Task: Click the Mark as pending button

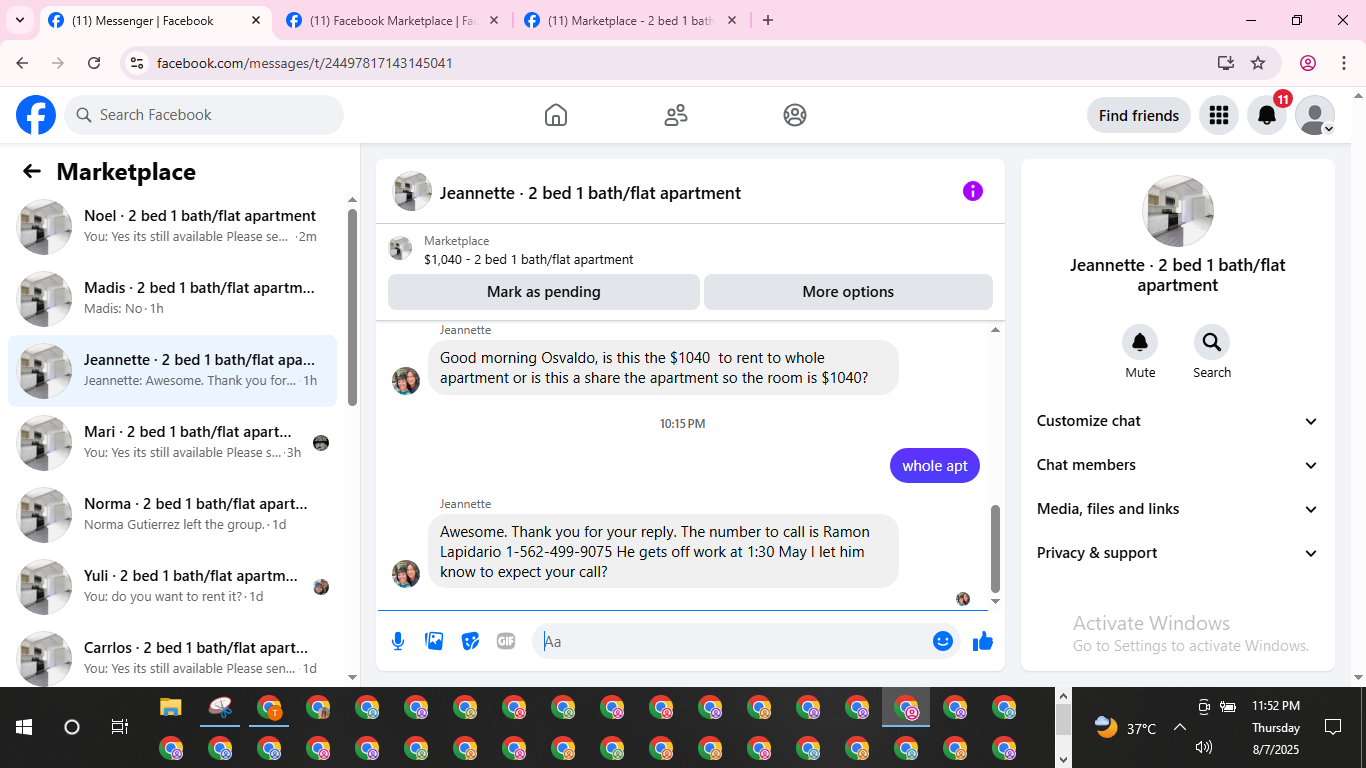Action: click(x=544, y=292)
